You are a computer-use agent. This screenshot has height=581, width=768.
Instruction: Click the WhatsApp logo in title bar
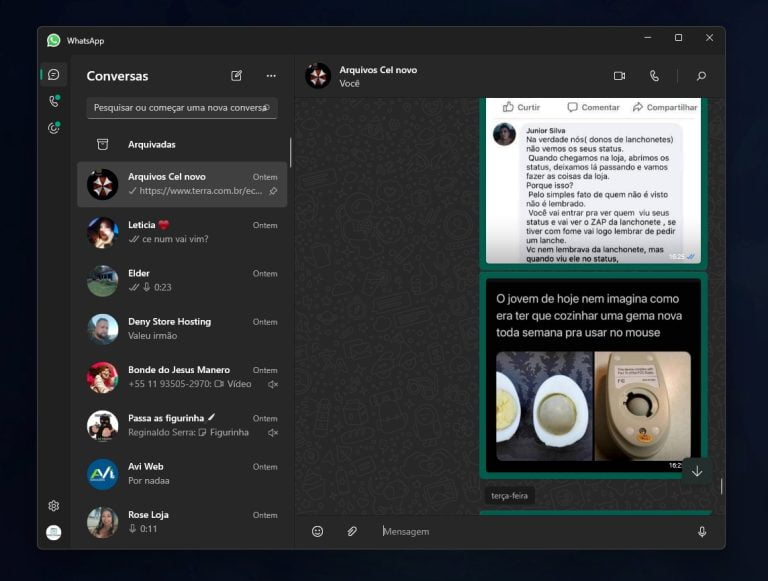(53, 40)
